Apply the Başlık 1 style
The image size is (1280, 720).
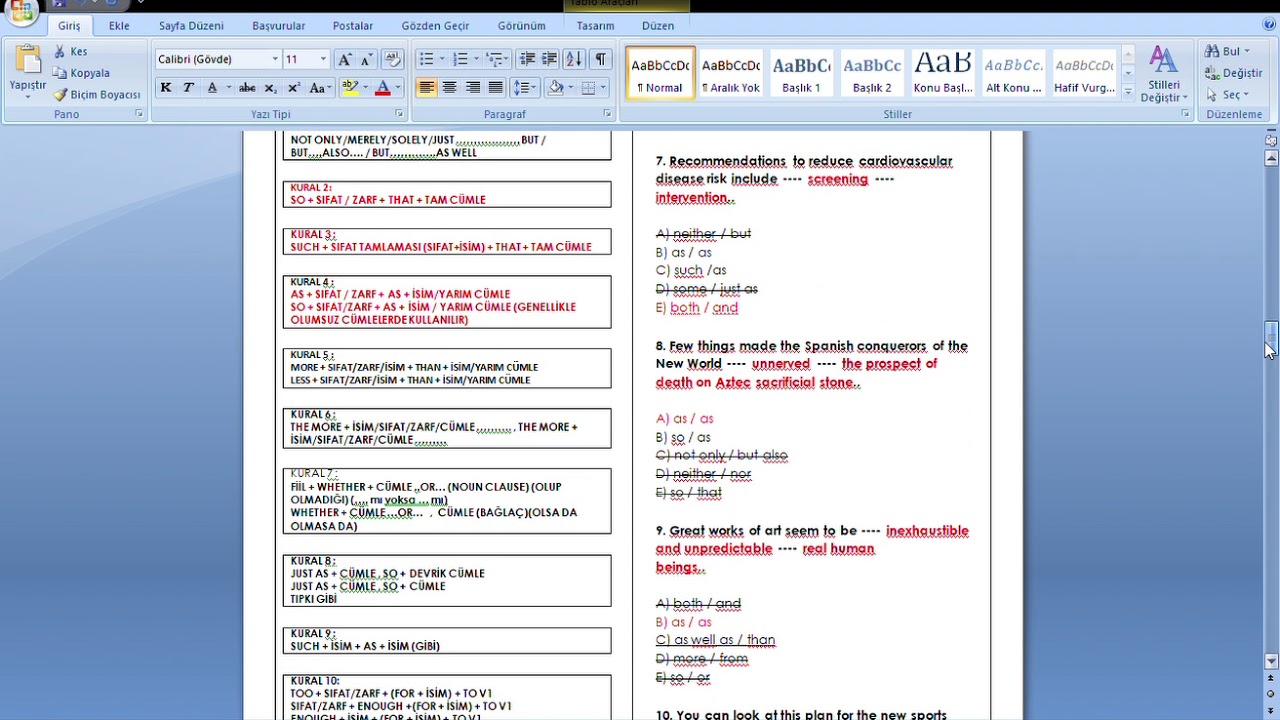(x=801, y=74)
